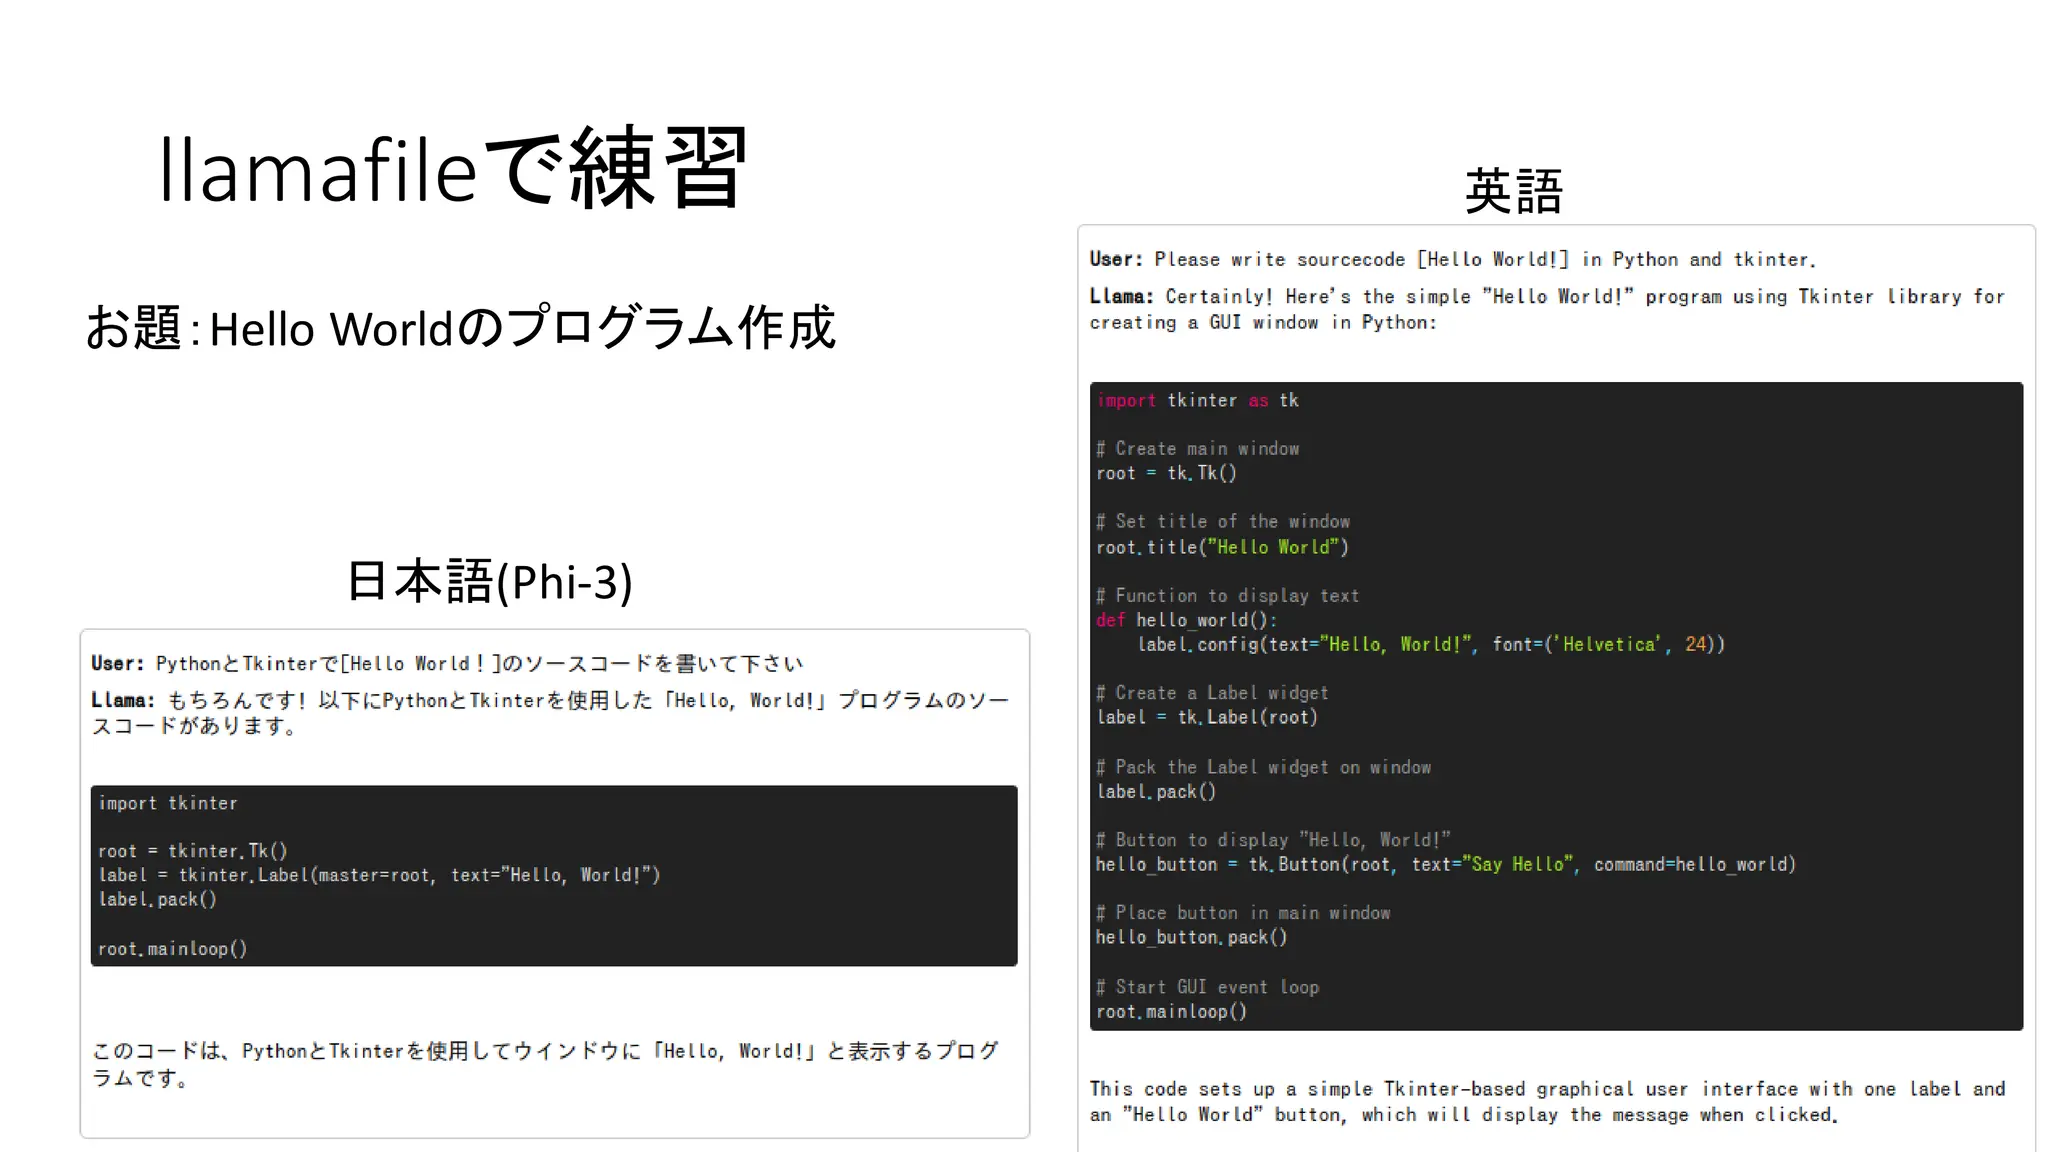The height and width of the screenshot is (1152, 2048).
Task: Click the comment '# Function to display text'
Action: [1228, 596]
